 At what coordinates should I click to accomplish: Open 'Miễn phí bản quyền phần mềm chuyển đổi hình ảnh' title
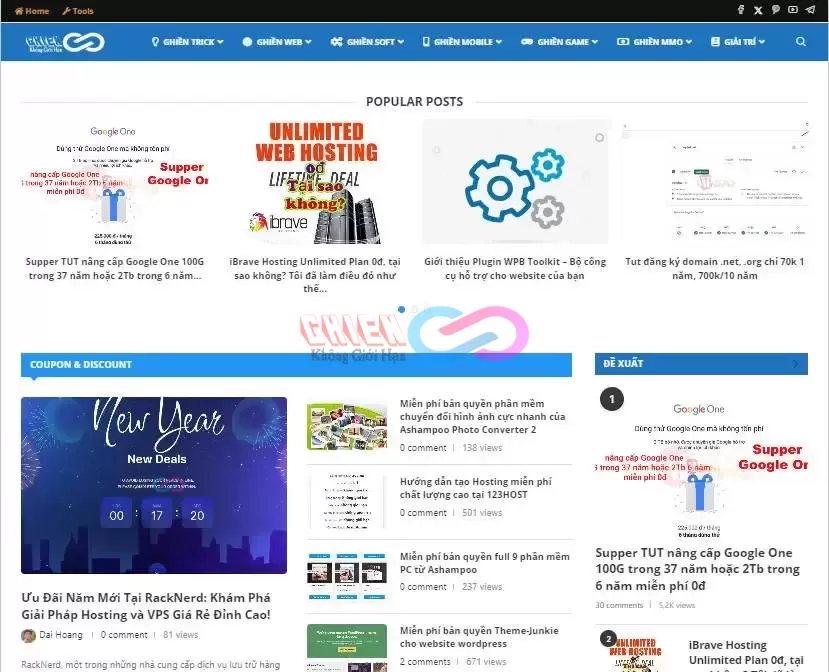482,417
